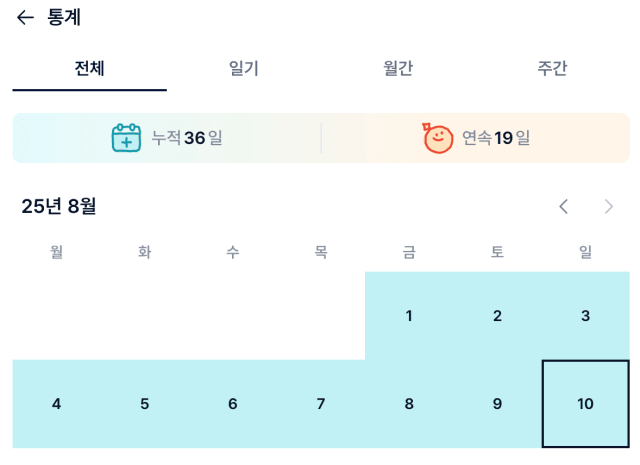Select the 월간 tab
The height and width of the screenshot is (465, 640).
coord(398,68)
